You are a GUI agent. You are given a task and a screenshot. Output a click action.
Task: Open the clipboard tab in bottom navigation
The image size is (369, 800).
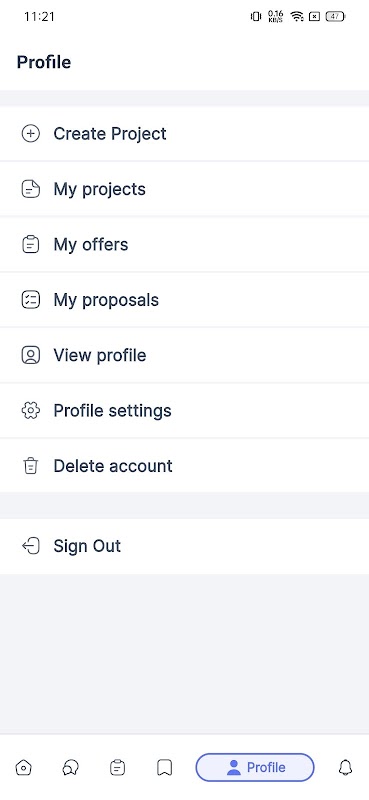coord(117,767)
